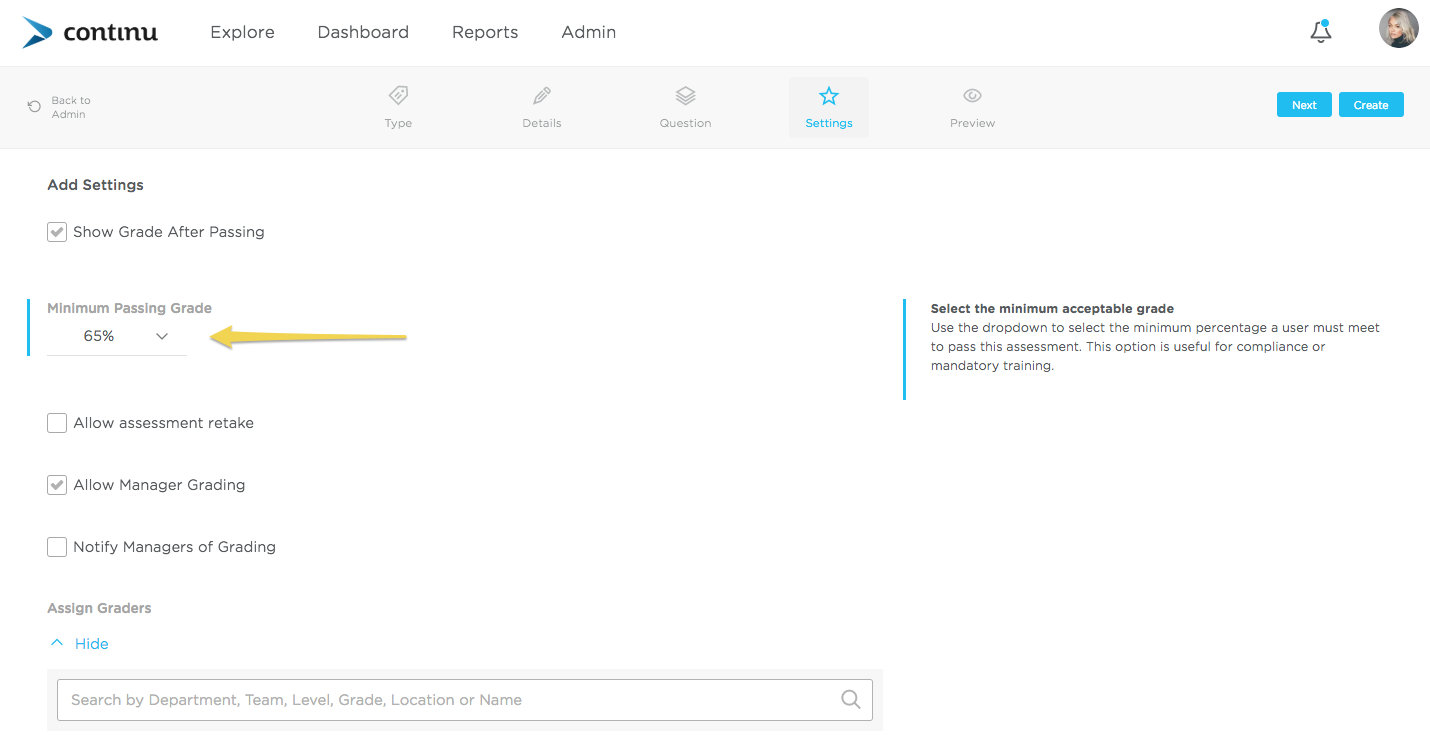Open the Dashboard menu
This screenshot has width=1430, height=740.
[x=363, y=32]
